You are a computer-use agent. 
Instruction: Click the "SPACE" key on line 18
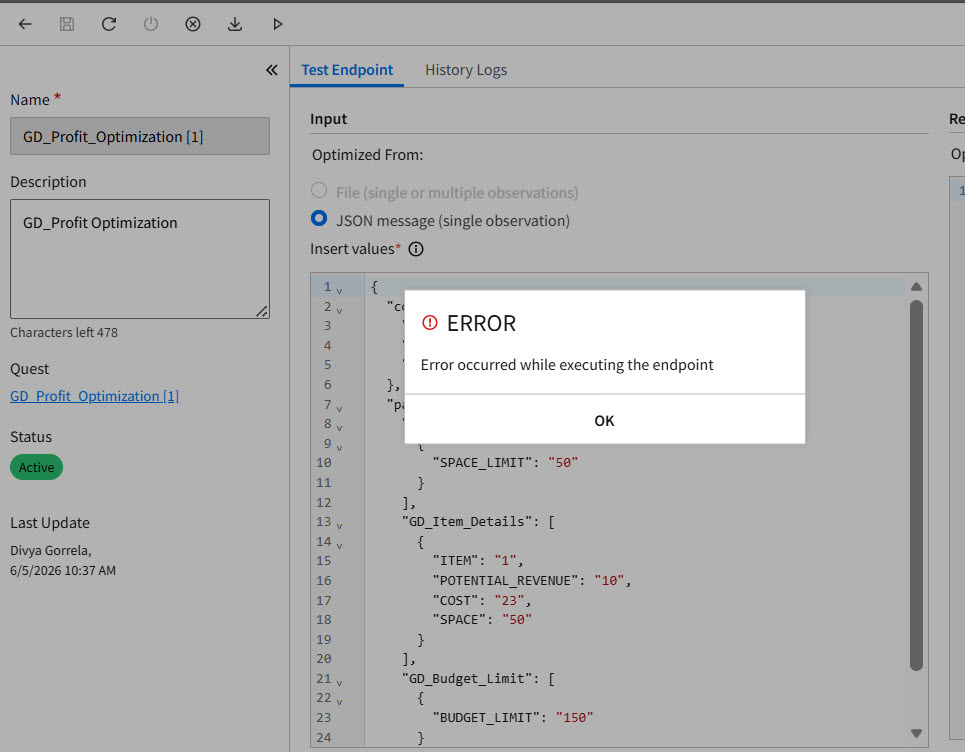459,619
